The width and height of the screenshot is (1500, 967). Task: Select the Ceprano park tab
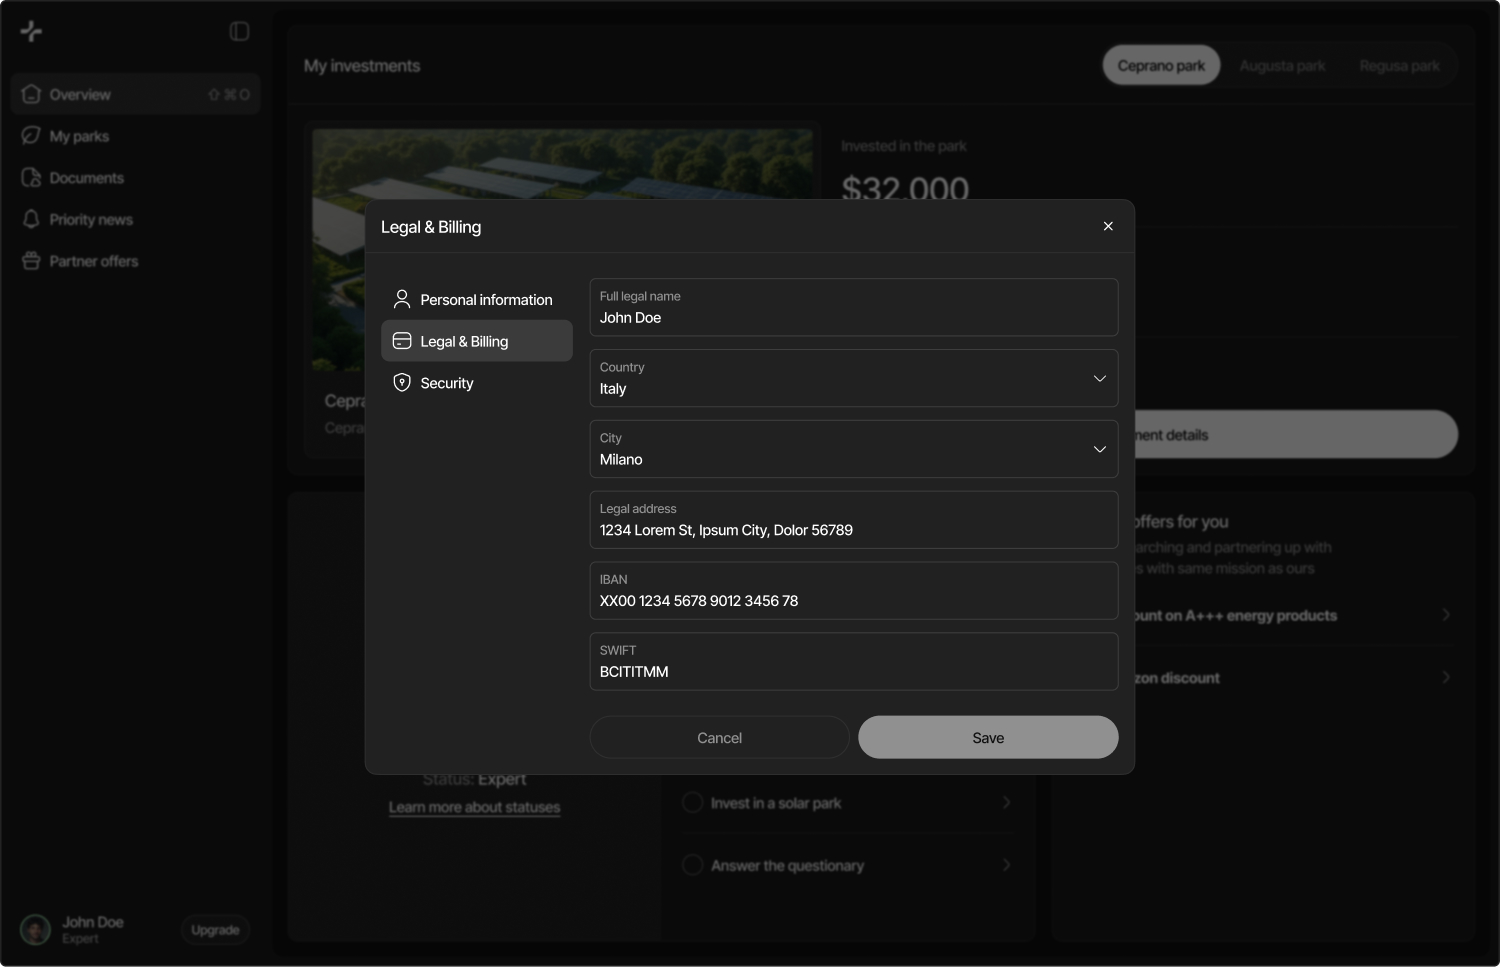coord(1161,65)
